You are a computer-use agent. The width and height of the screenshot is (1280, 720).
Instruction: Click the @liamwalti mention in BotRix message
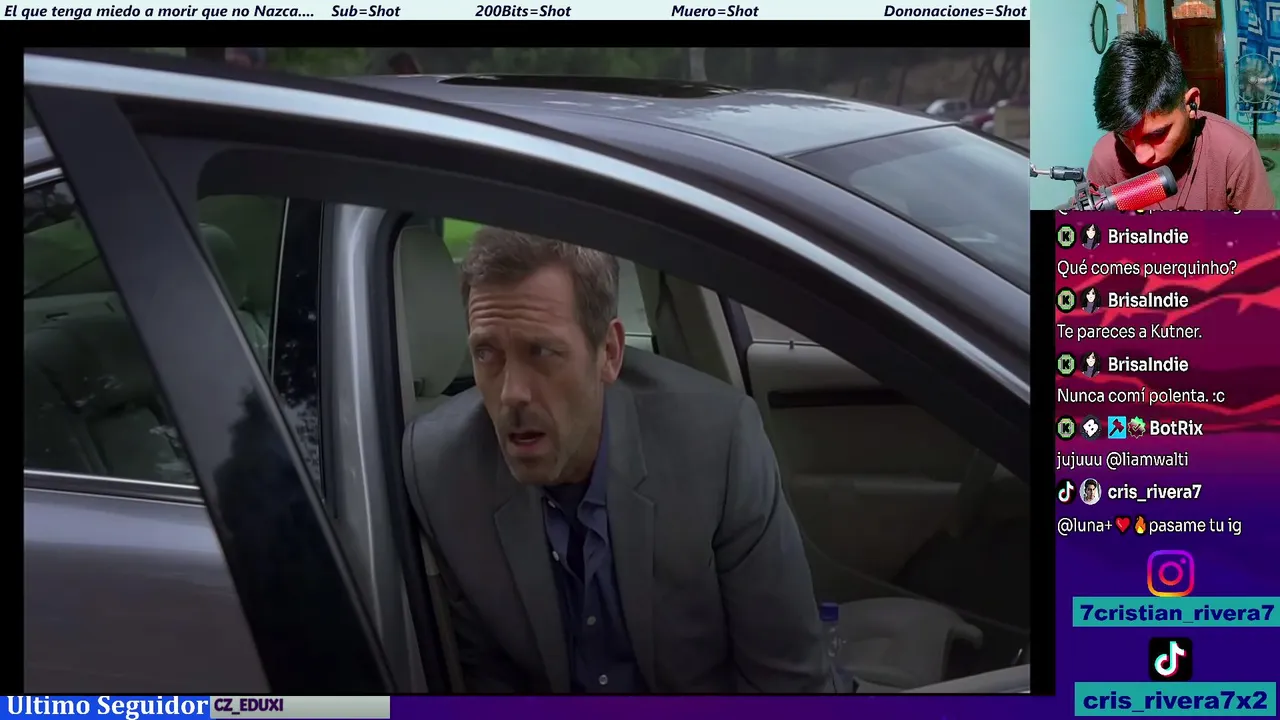(1147, 460)
